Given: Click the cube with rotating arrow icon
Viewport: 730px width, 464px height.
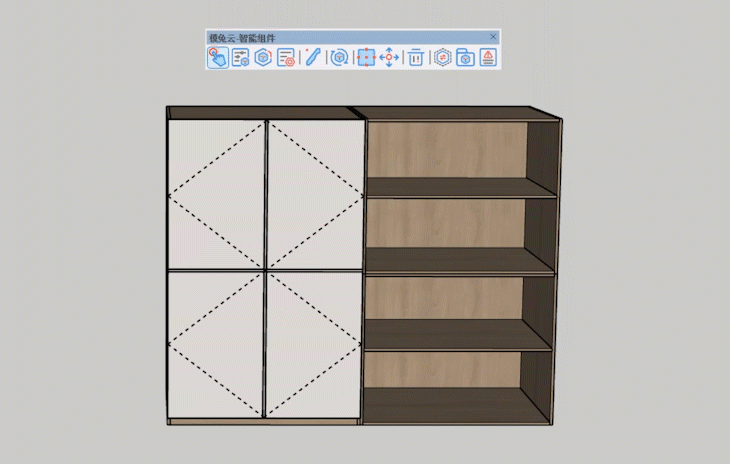Looking at the screenshot, I should pyautogui.click(x=263, y=58).
